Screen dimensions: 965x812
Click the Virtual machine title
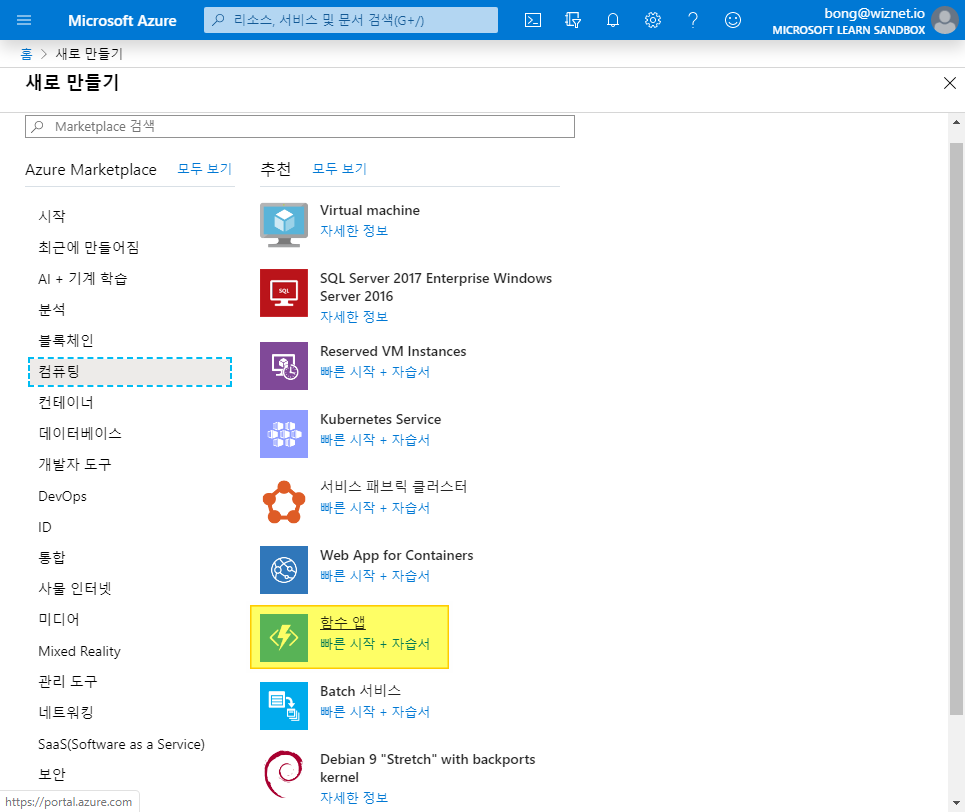(x=370, y=211)
